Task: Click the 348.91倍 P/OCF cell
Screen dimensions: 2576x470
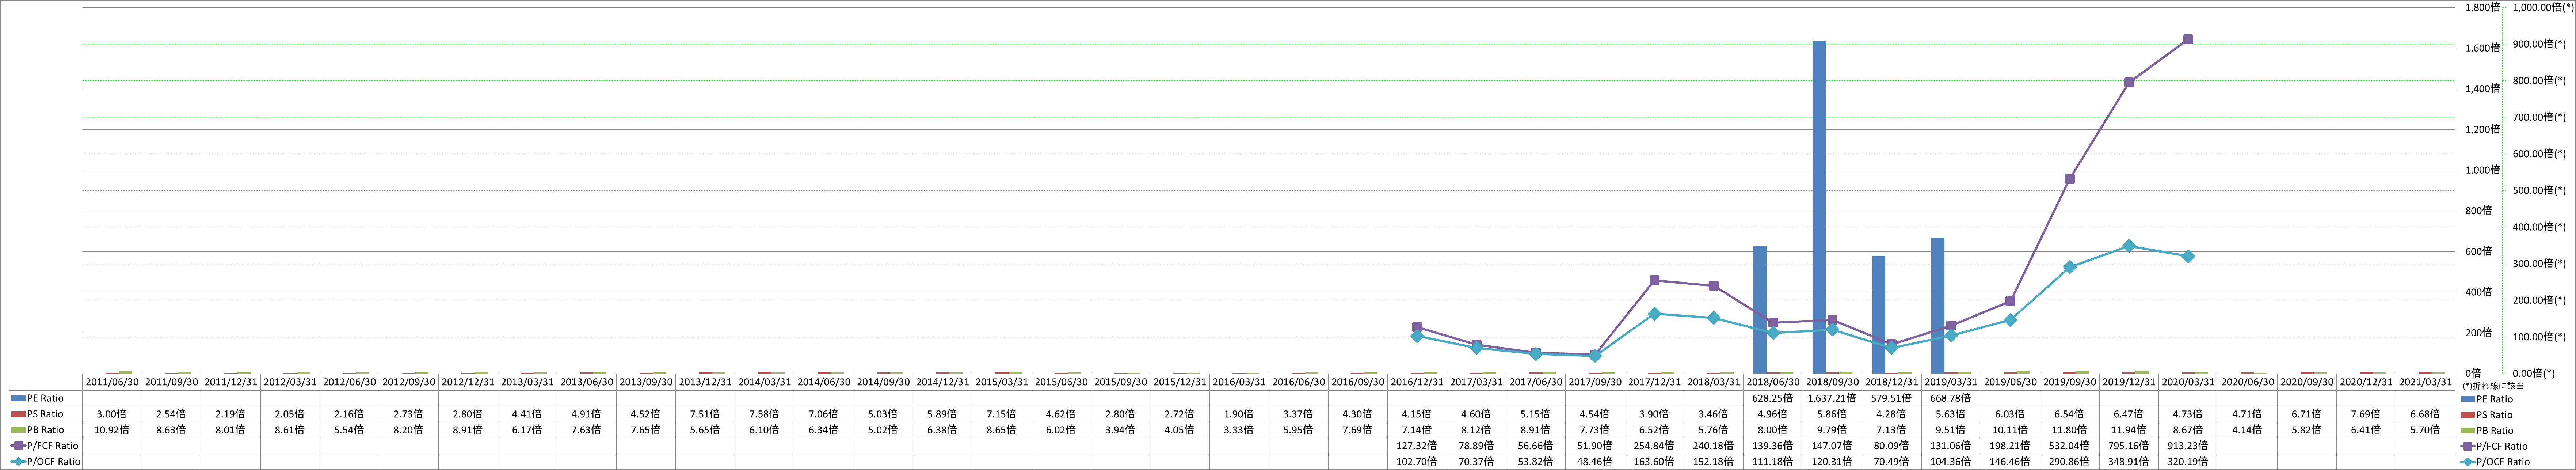Action: click(x=2129, y=462)
